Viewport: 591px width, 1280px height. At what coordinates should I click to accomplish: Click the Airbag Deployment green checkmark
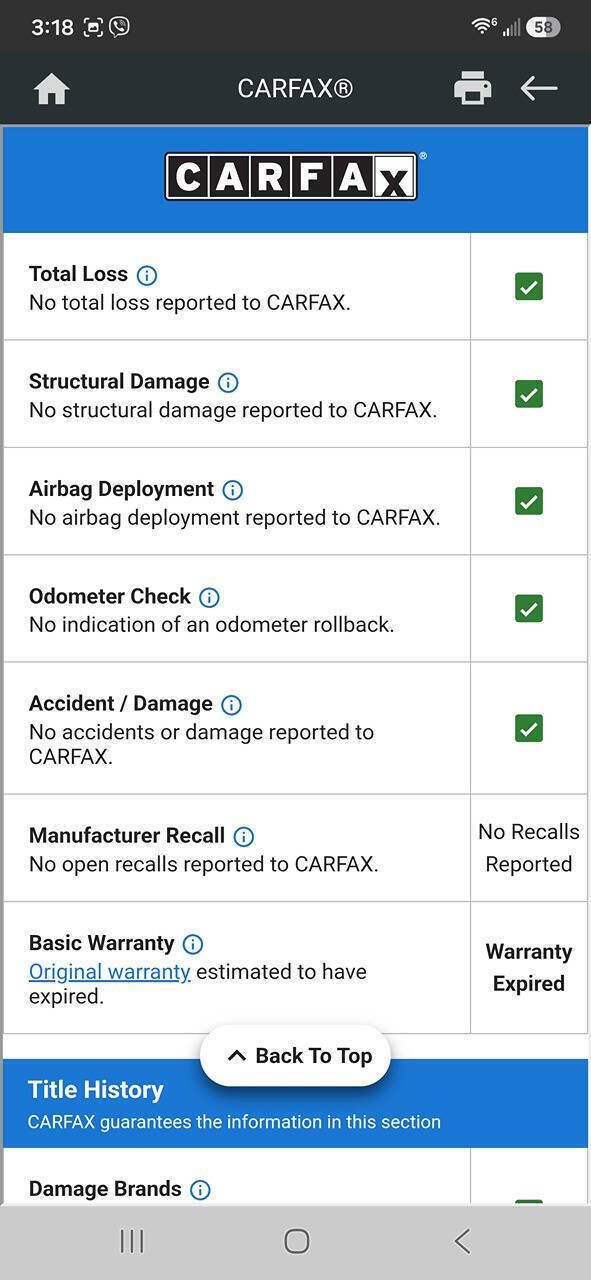point(529,501)
